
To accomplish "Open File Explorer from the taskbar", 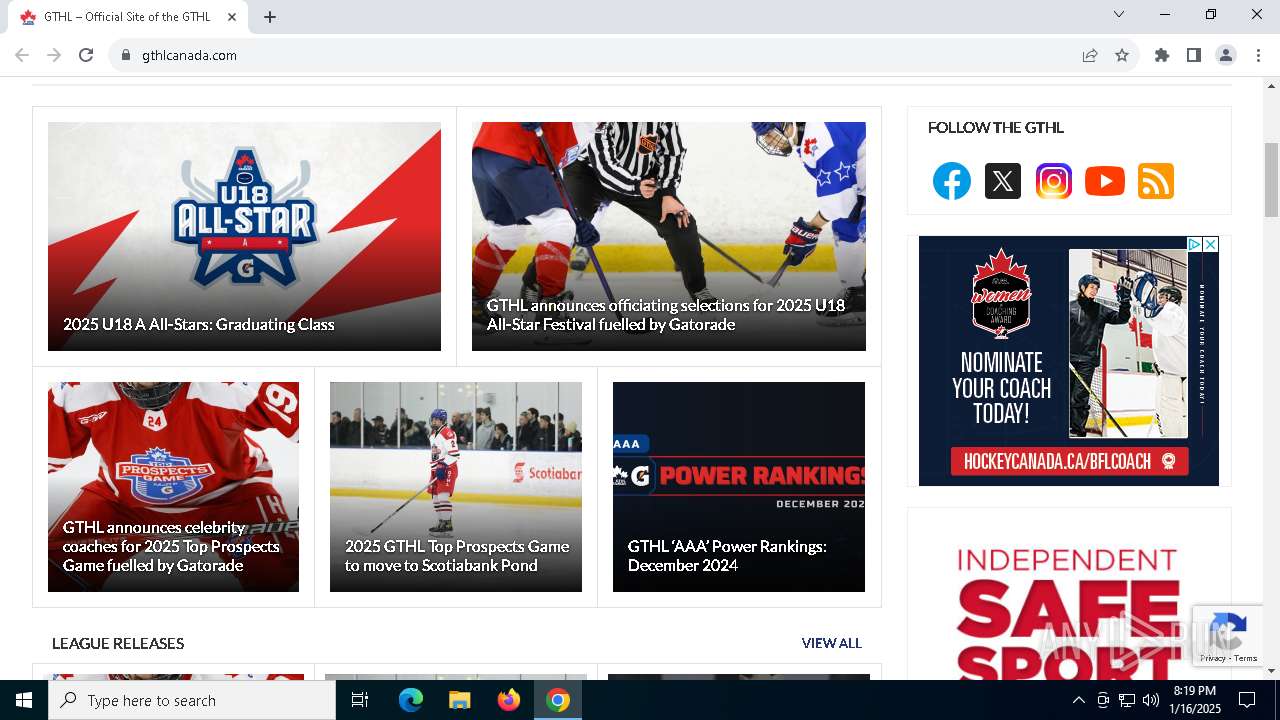I will pos(460,700).
